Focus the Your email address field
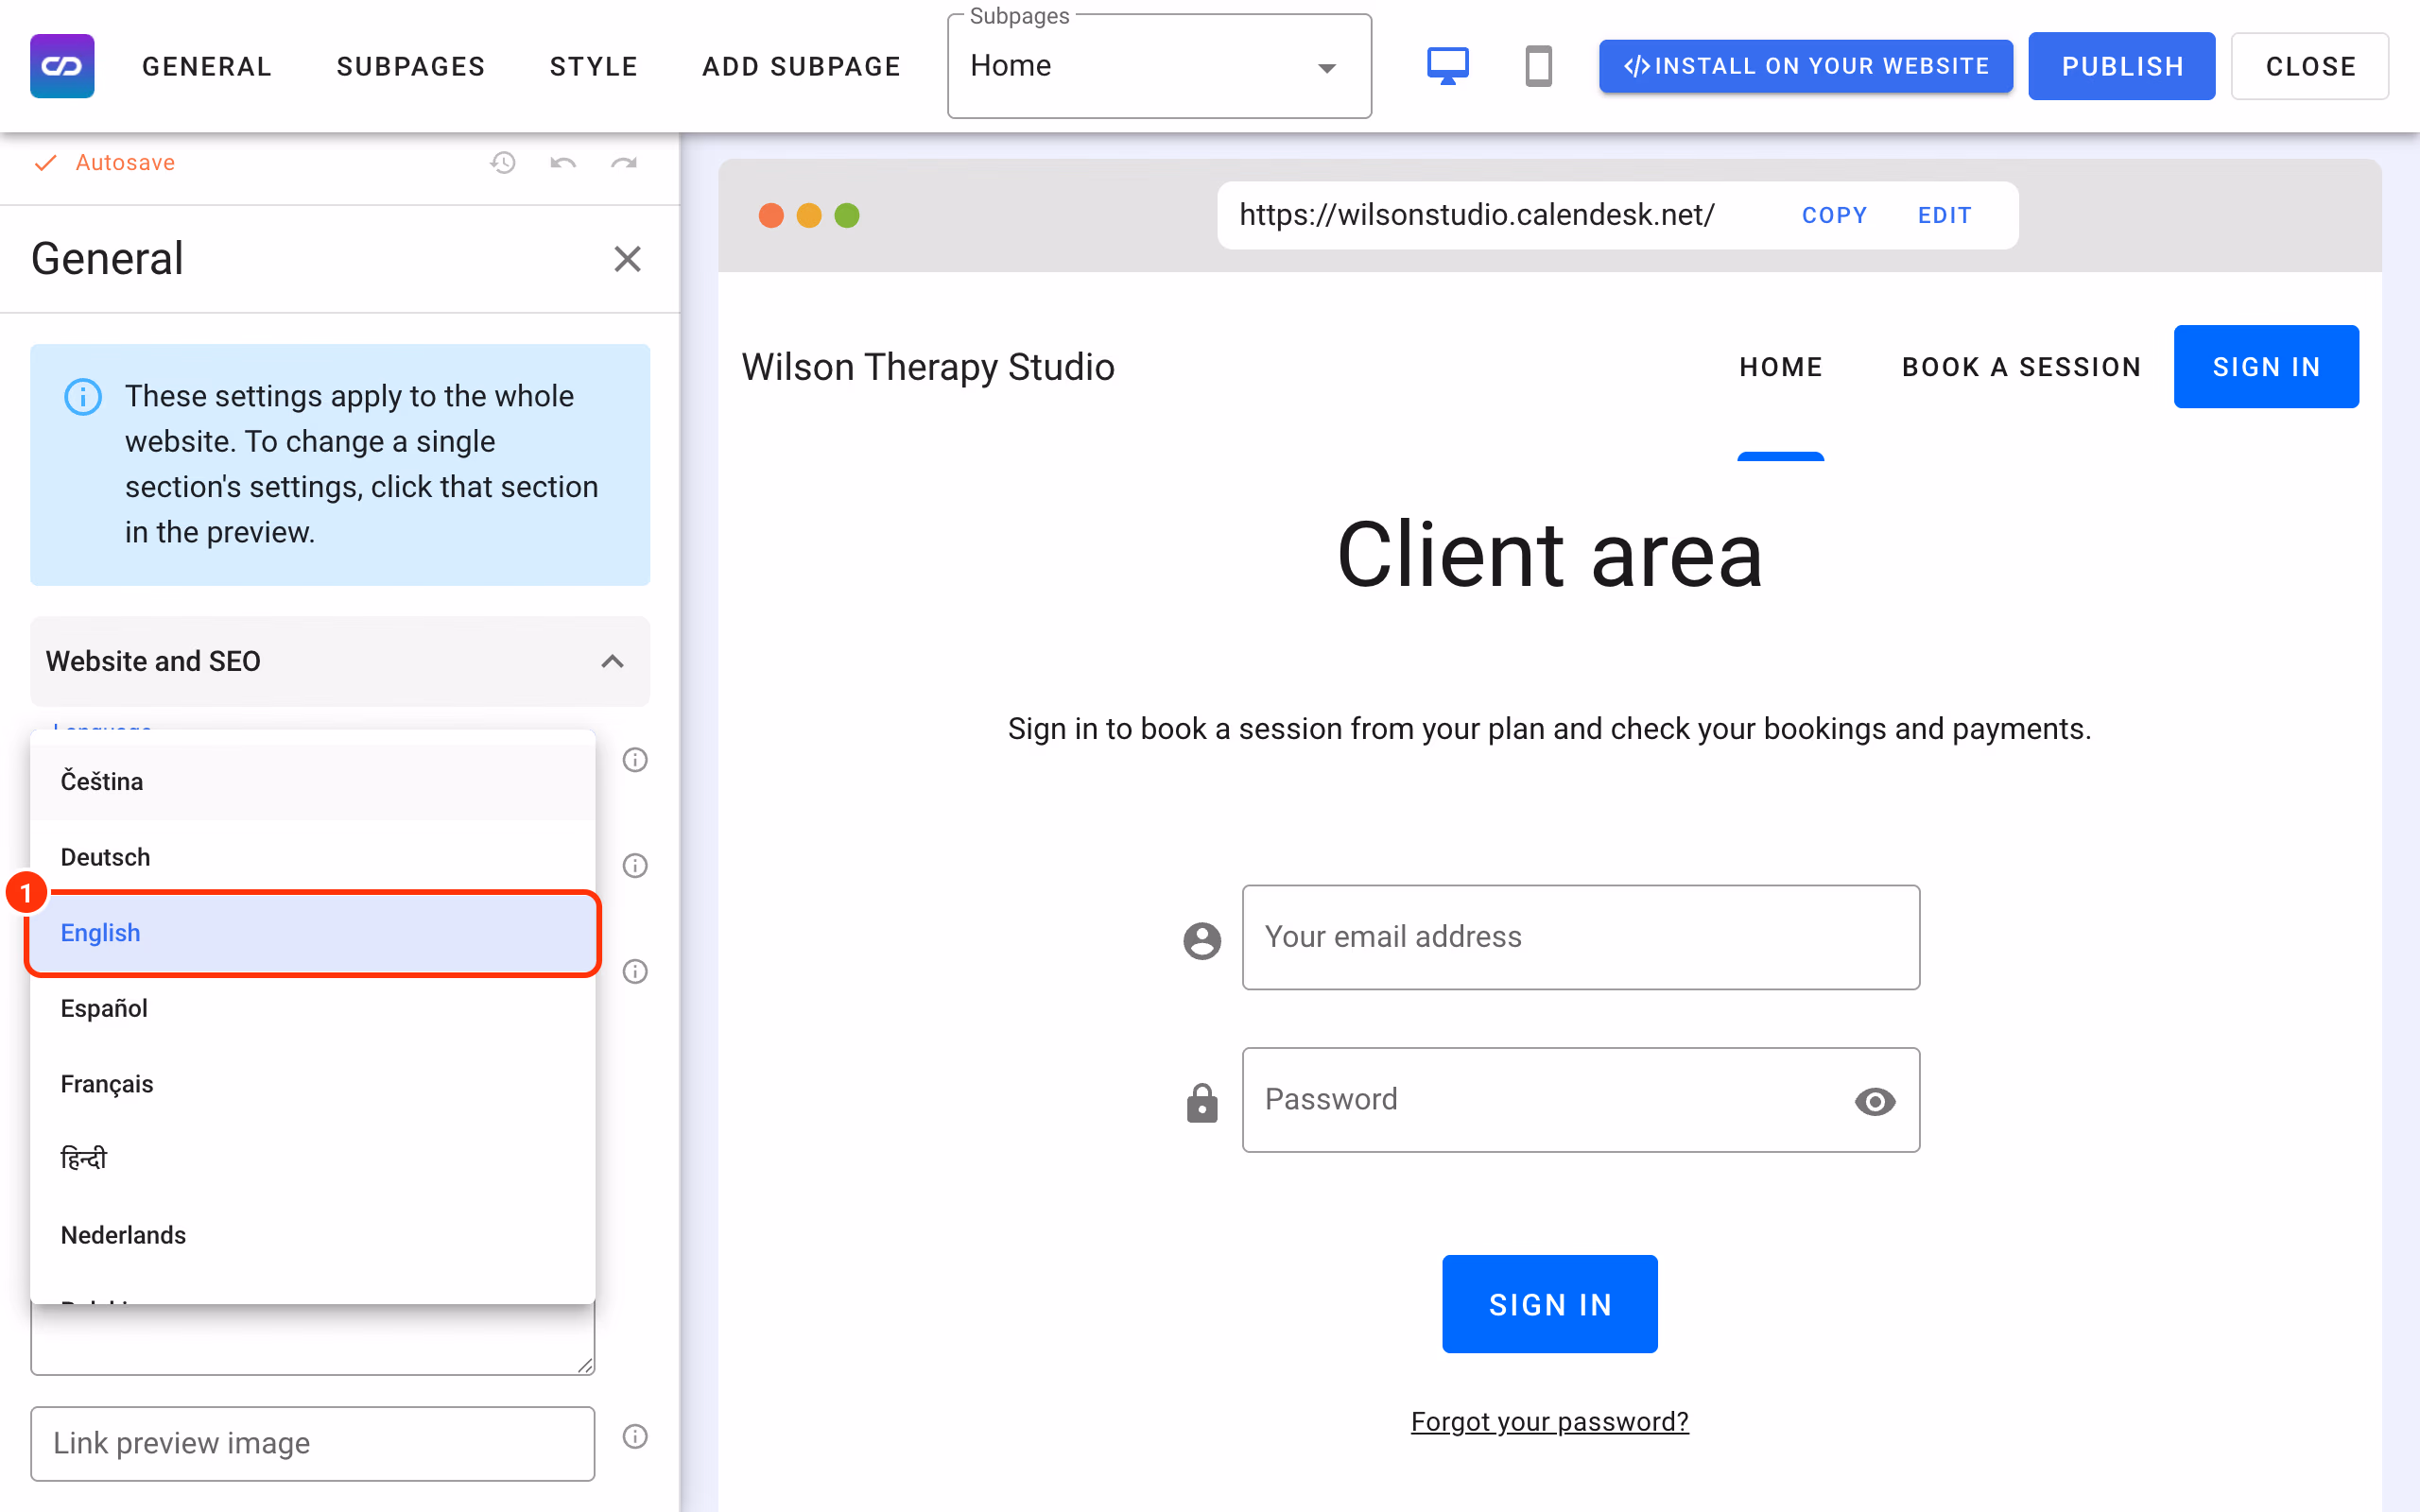The width and height of the screenshot is (2420, 1512). pyautogui.click(x=1581, y=937)
